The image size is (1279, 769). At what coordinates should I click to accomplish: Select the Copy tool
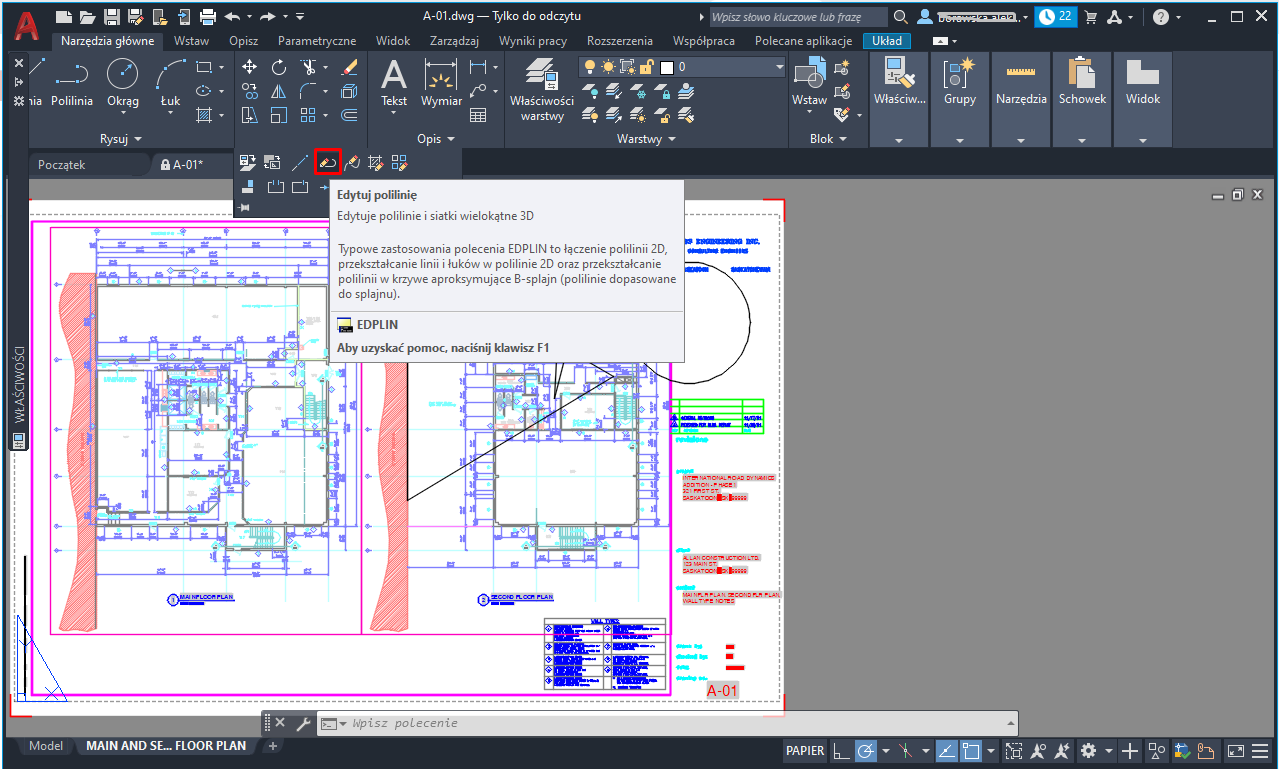[249, 91]
